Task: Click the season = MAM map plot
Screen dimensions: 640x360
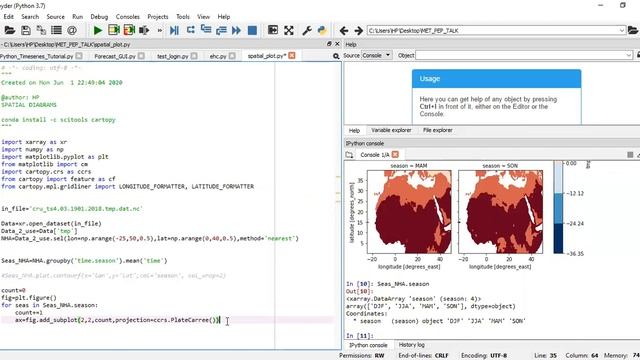Action: pos(409,212)
